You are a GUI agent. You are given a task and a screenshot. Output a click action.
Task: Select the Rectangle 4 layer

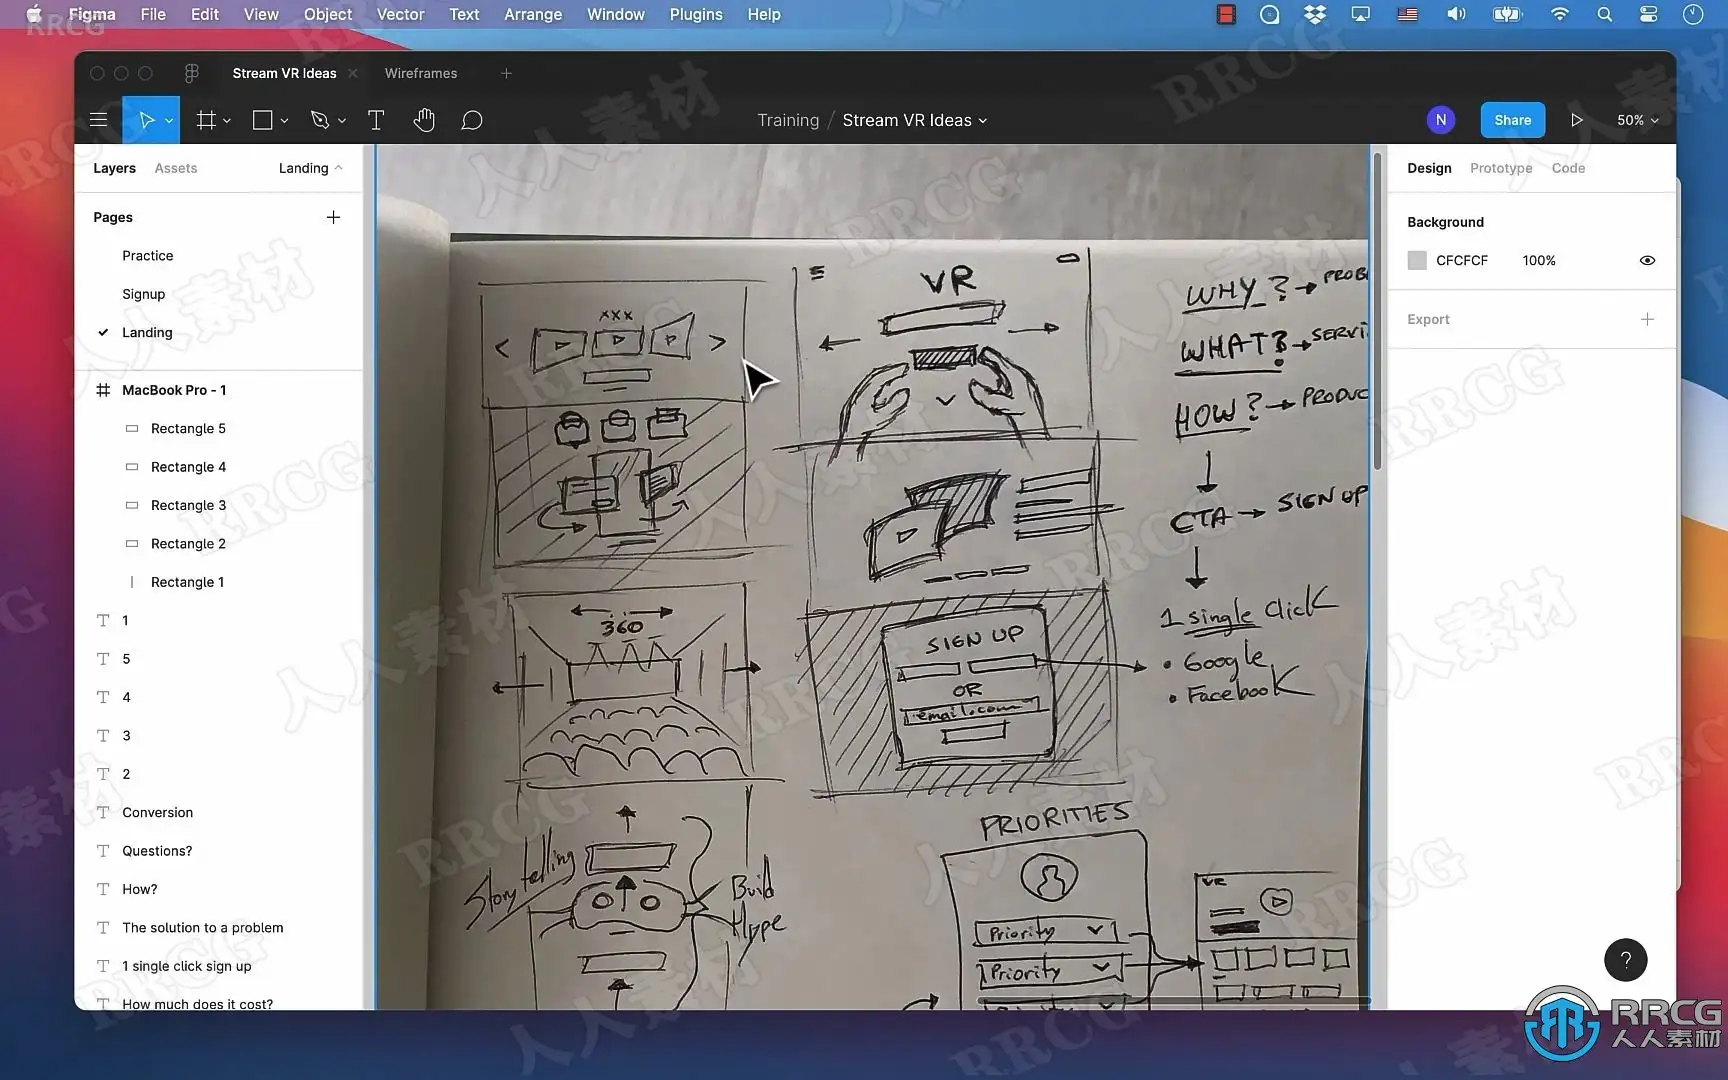click(x=188, y=467)
